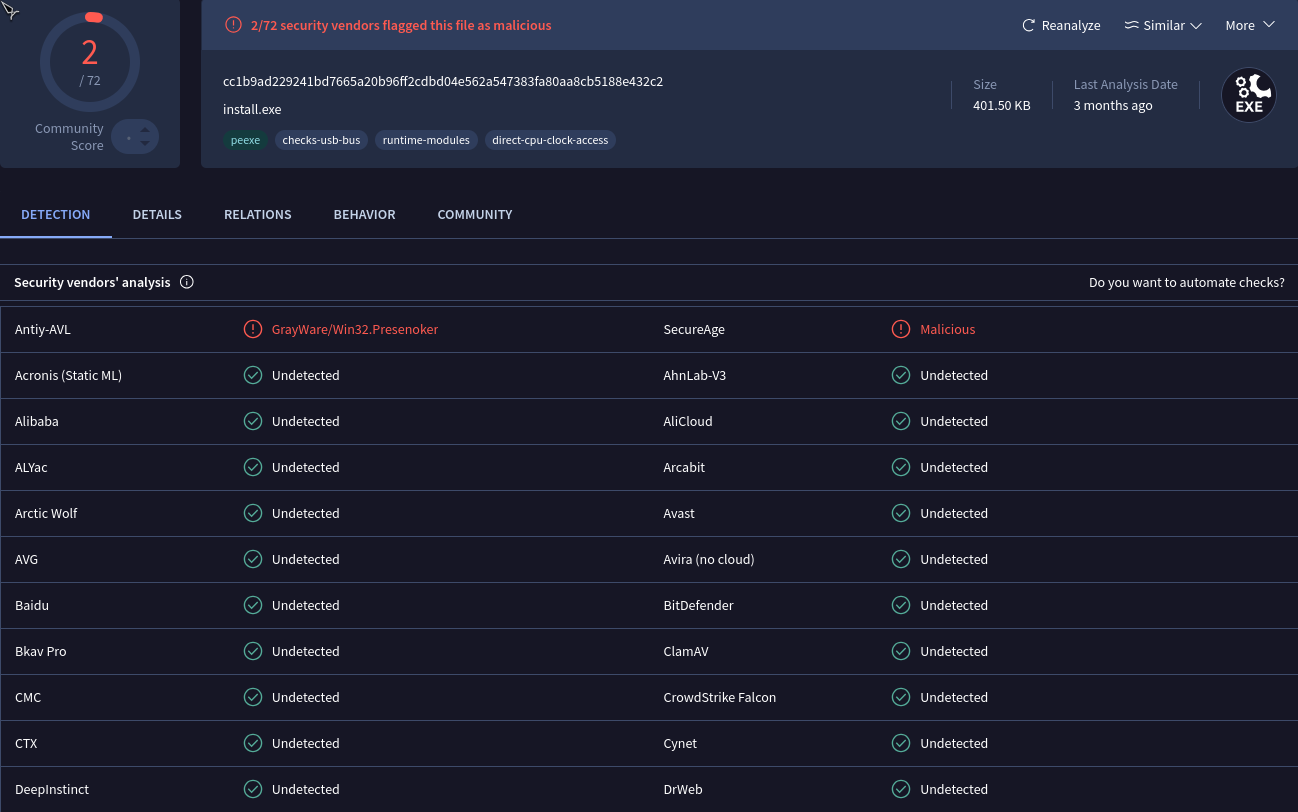Click the 2/72 detection score circle
This screenshot has width=1298, height=812.
tap(90, 61)
